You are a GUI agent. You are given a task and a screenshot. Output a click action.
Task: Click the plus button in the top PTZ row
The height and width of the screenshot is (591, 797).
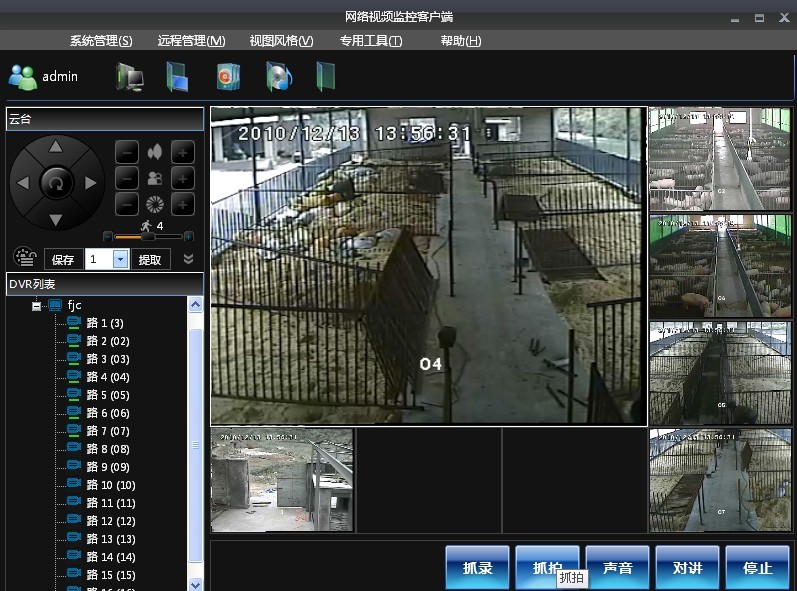183,152
